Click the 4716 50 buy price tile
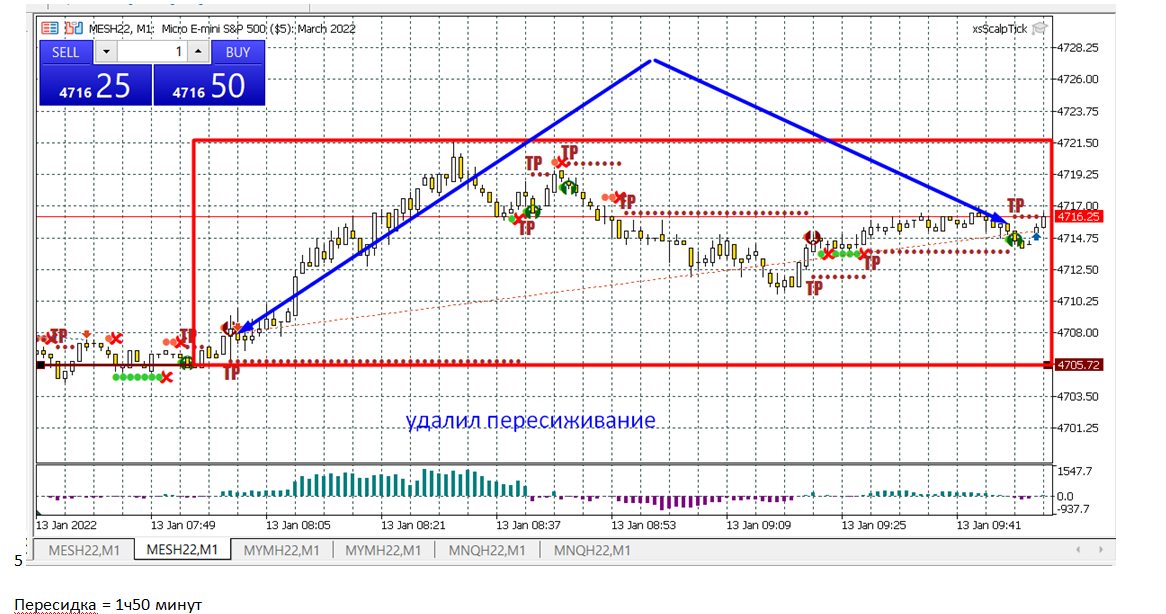This screenshot has height=614, width=1166. [x=209, y=85]
